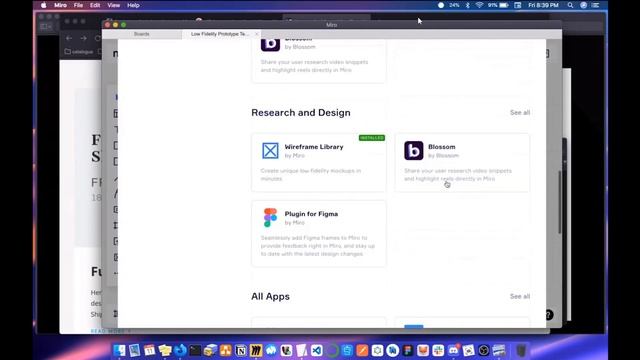Click the Blossom logo in Research and Design
Viewport: 640px width, 360px height.
coord(413,151)
